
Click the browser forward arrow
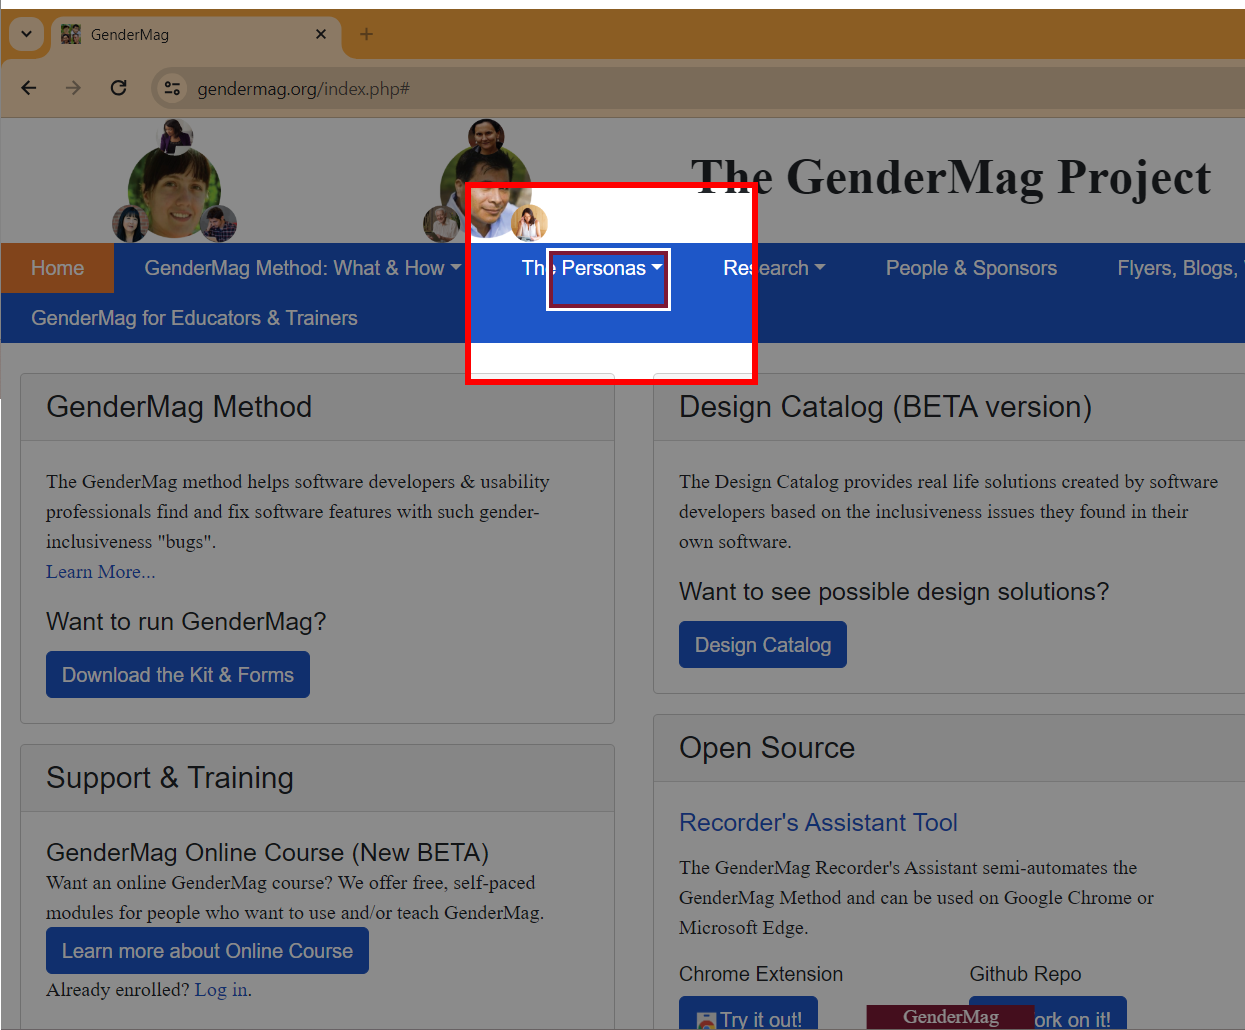(x=73, y=88)
